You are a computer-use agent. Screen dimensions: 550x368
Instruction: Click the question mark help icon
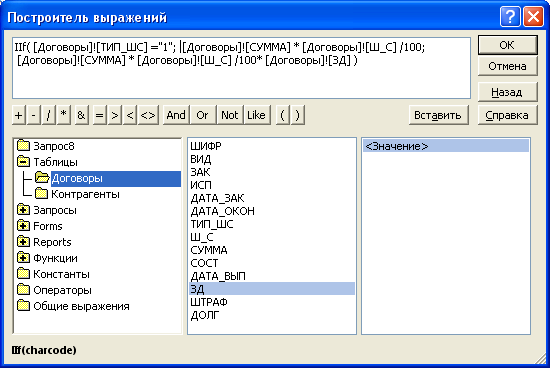point(510,16)
